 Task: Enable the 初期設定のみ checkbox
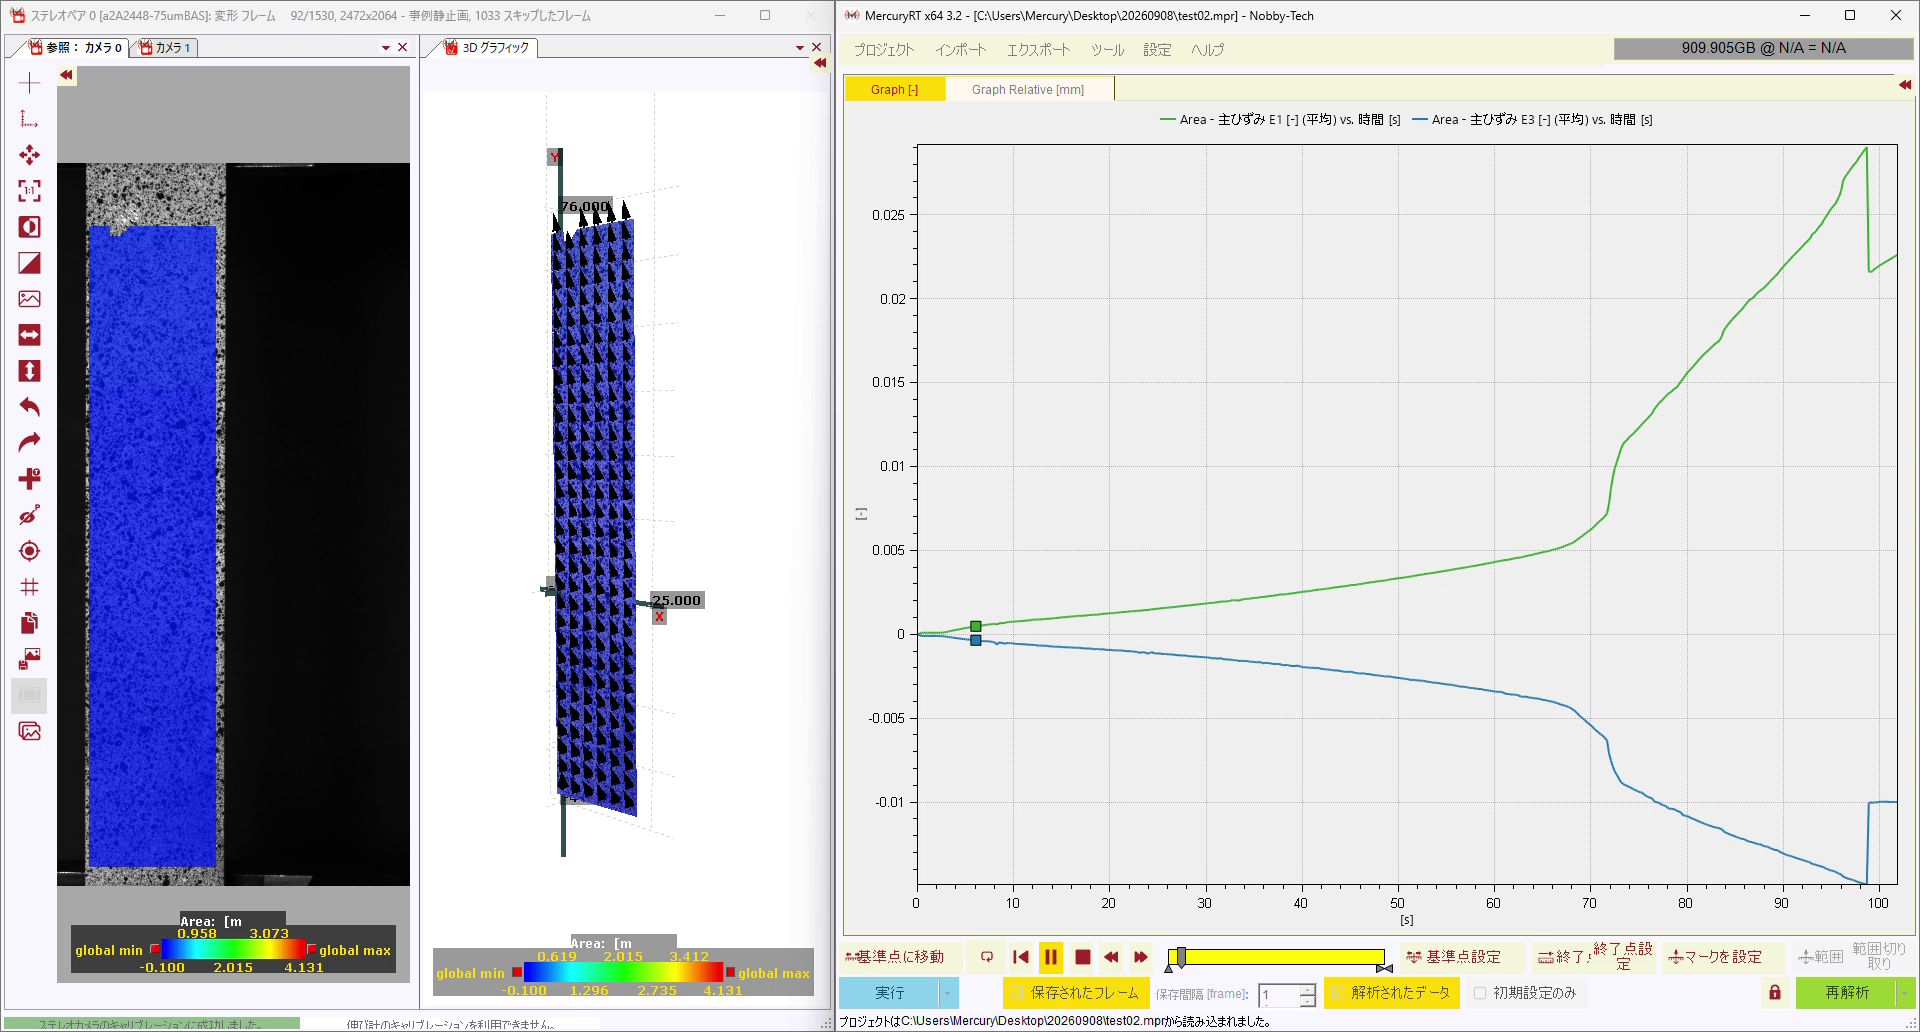tap(1480, 993)
